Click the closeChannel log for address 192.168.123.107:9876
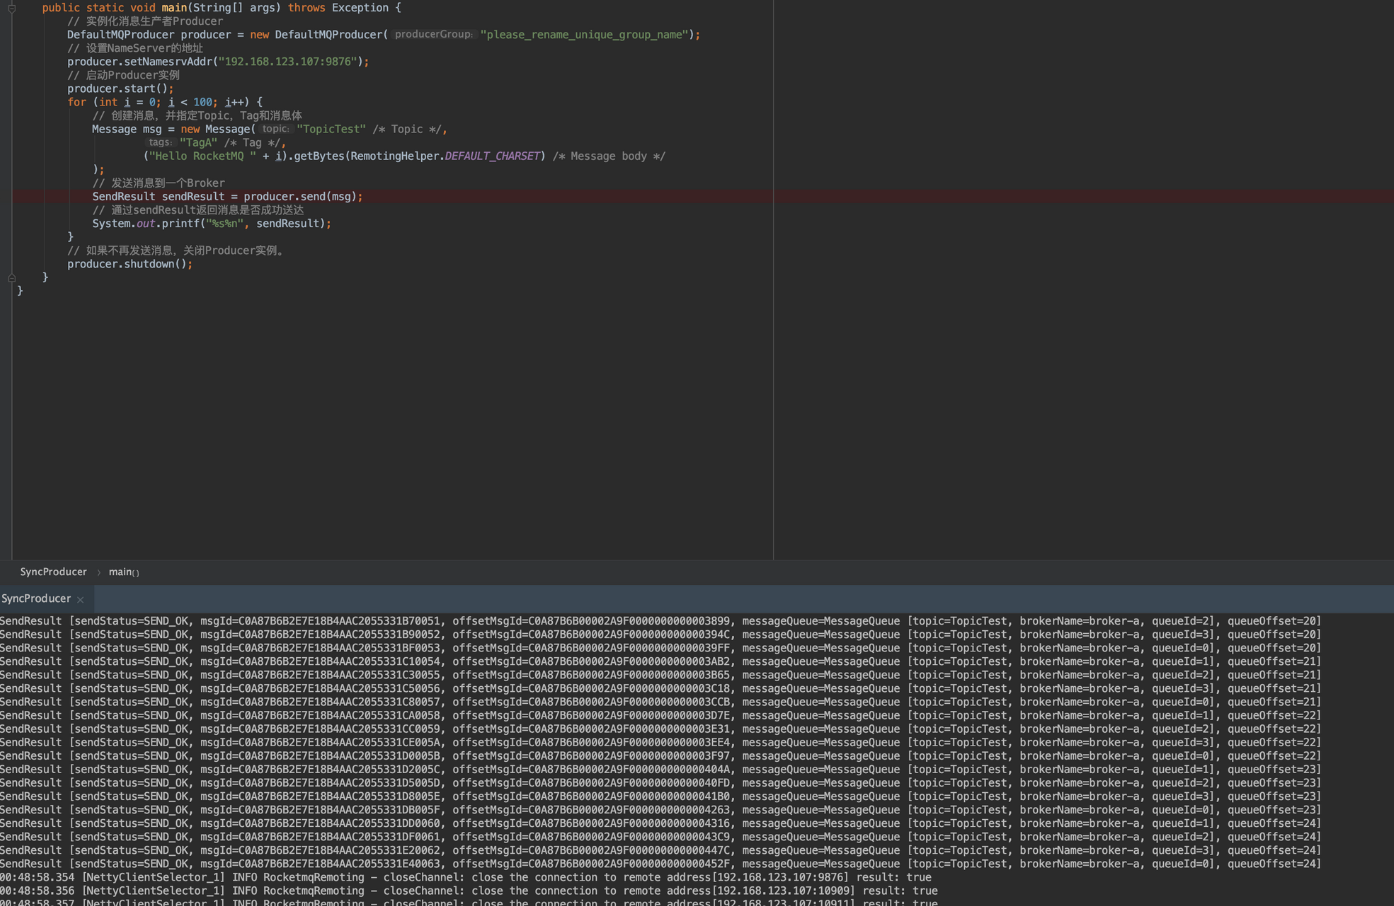1394x906 pixels. tap(466, 877)
